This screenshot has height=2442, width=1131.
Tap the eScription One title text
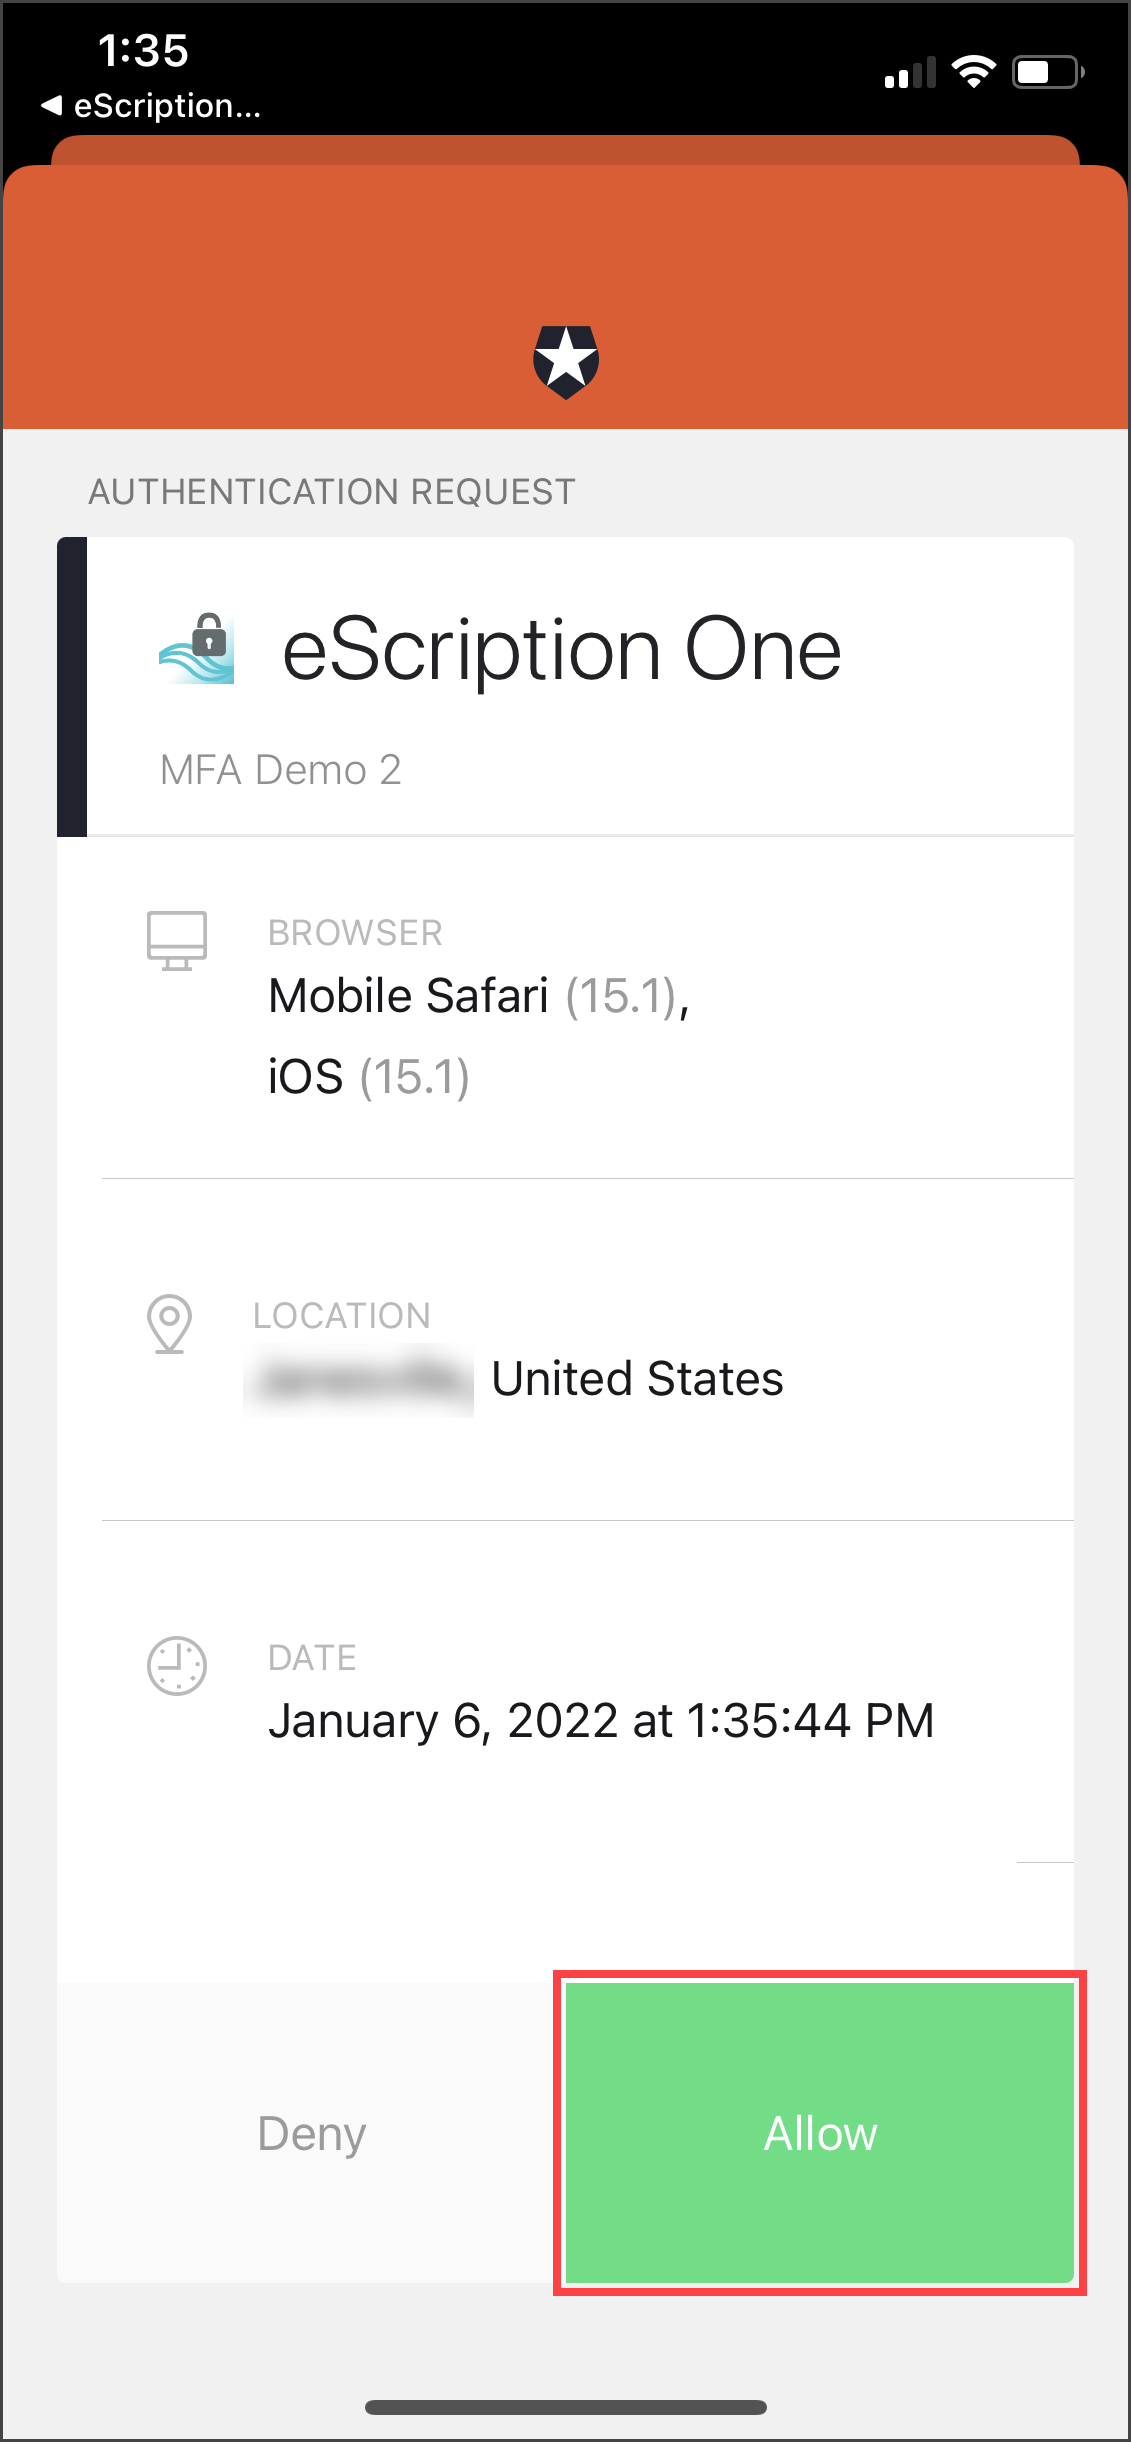[562, 650]
